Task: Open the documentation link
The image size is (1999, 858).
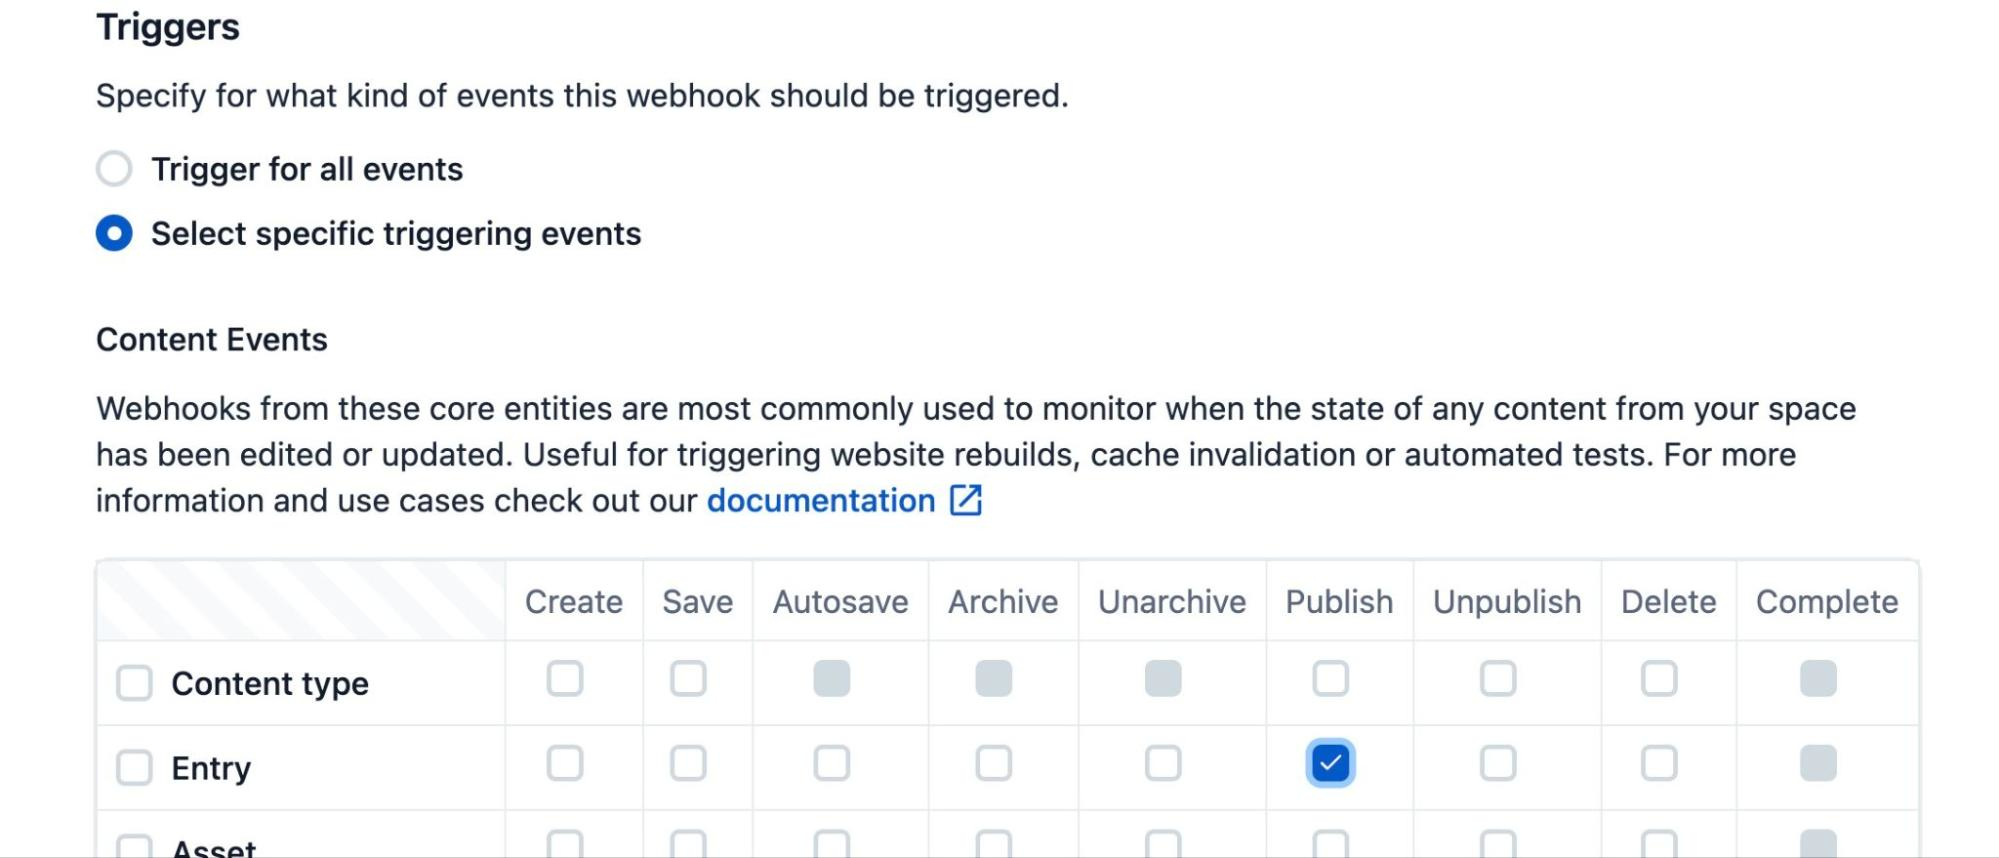Action: pos(820,500)
